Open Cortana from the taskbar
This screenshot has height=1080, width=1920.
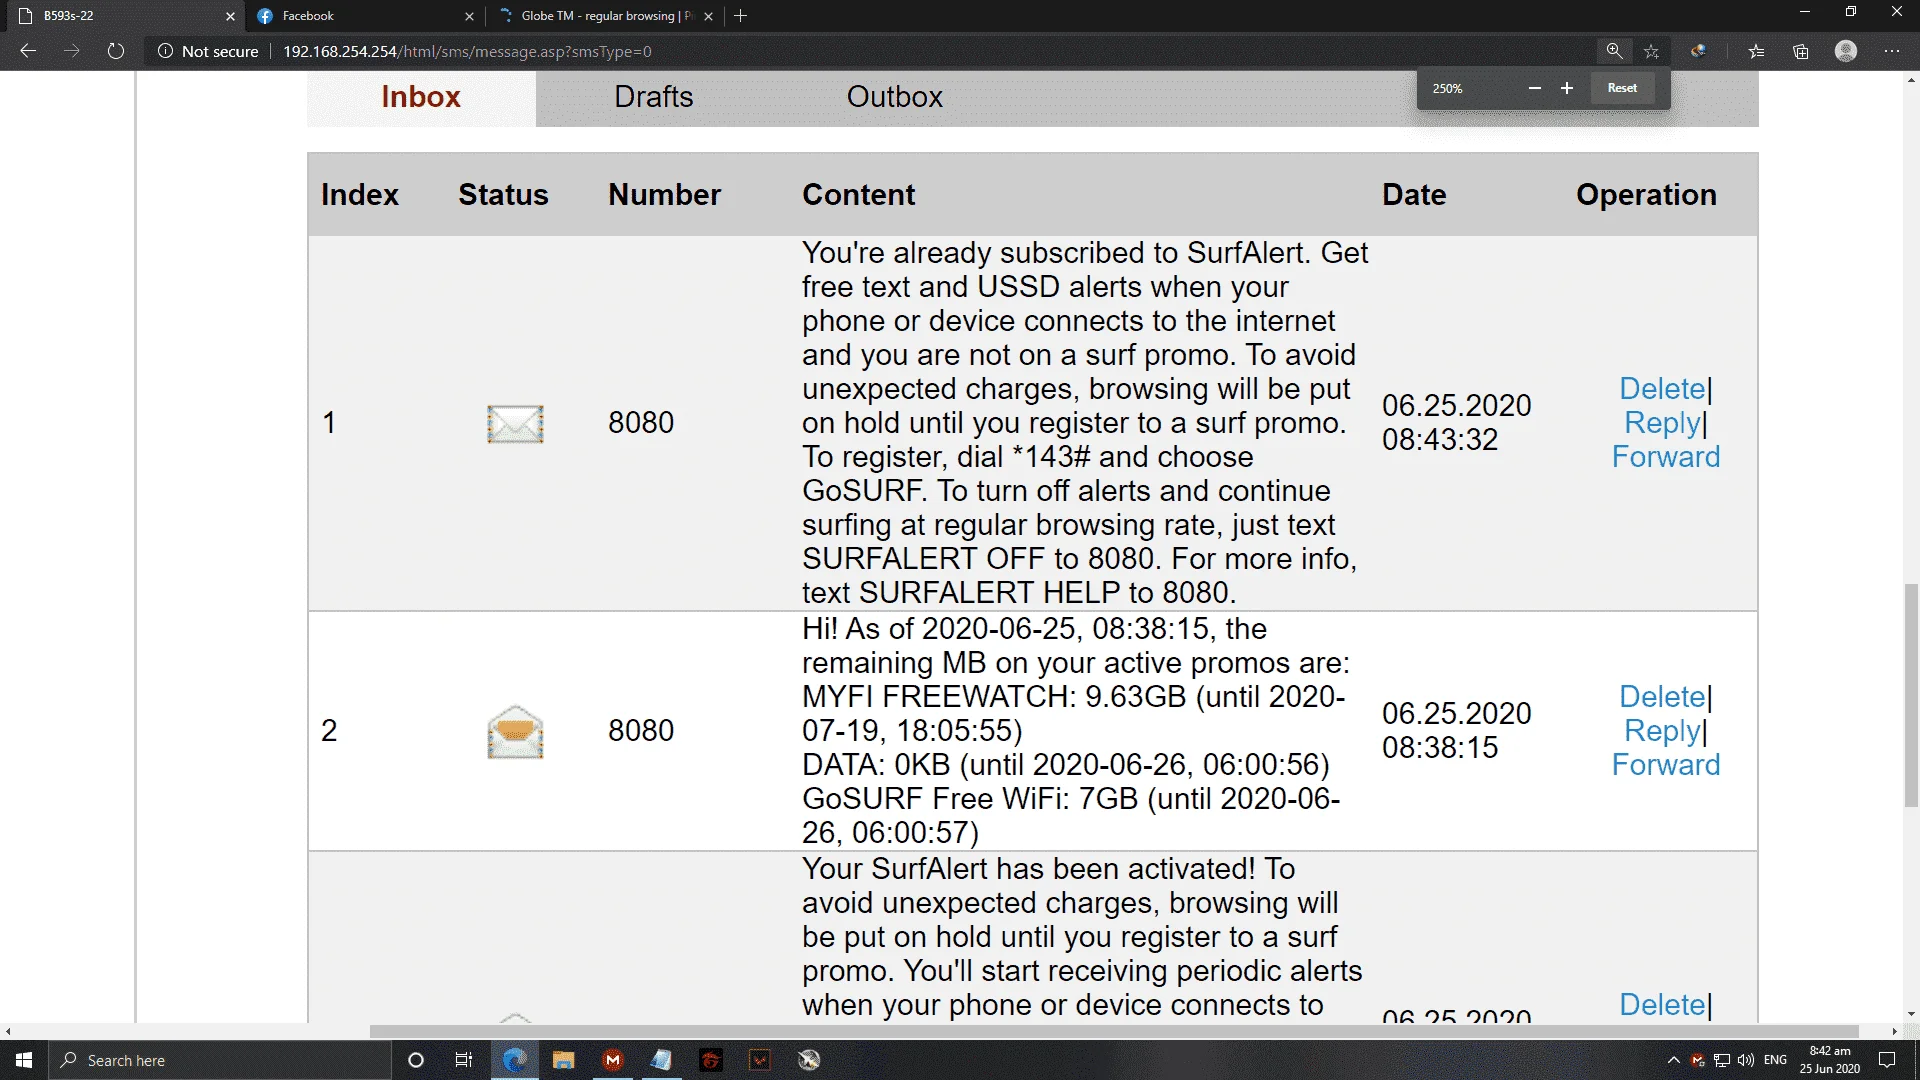coord(416,1060)
